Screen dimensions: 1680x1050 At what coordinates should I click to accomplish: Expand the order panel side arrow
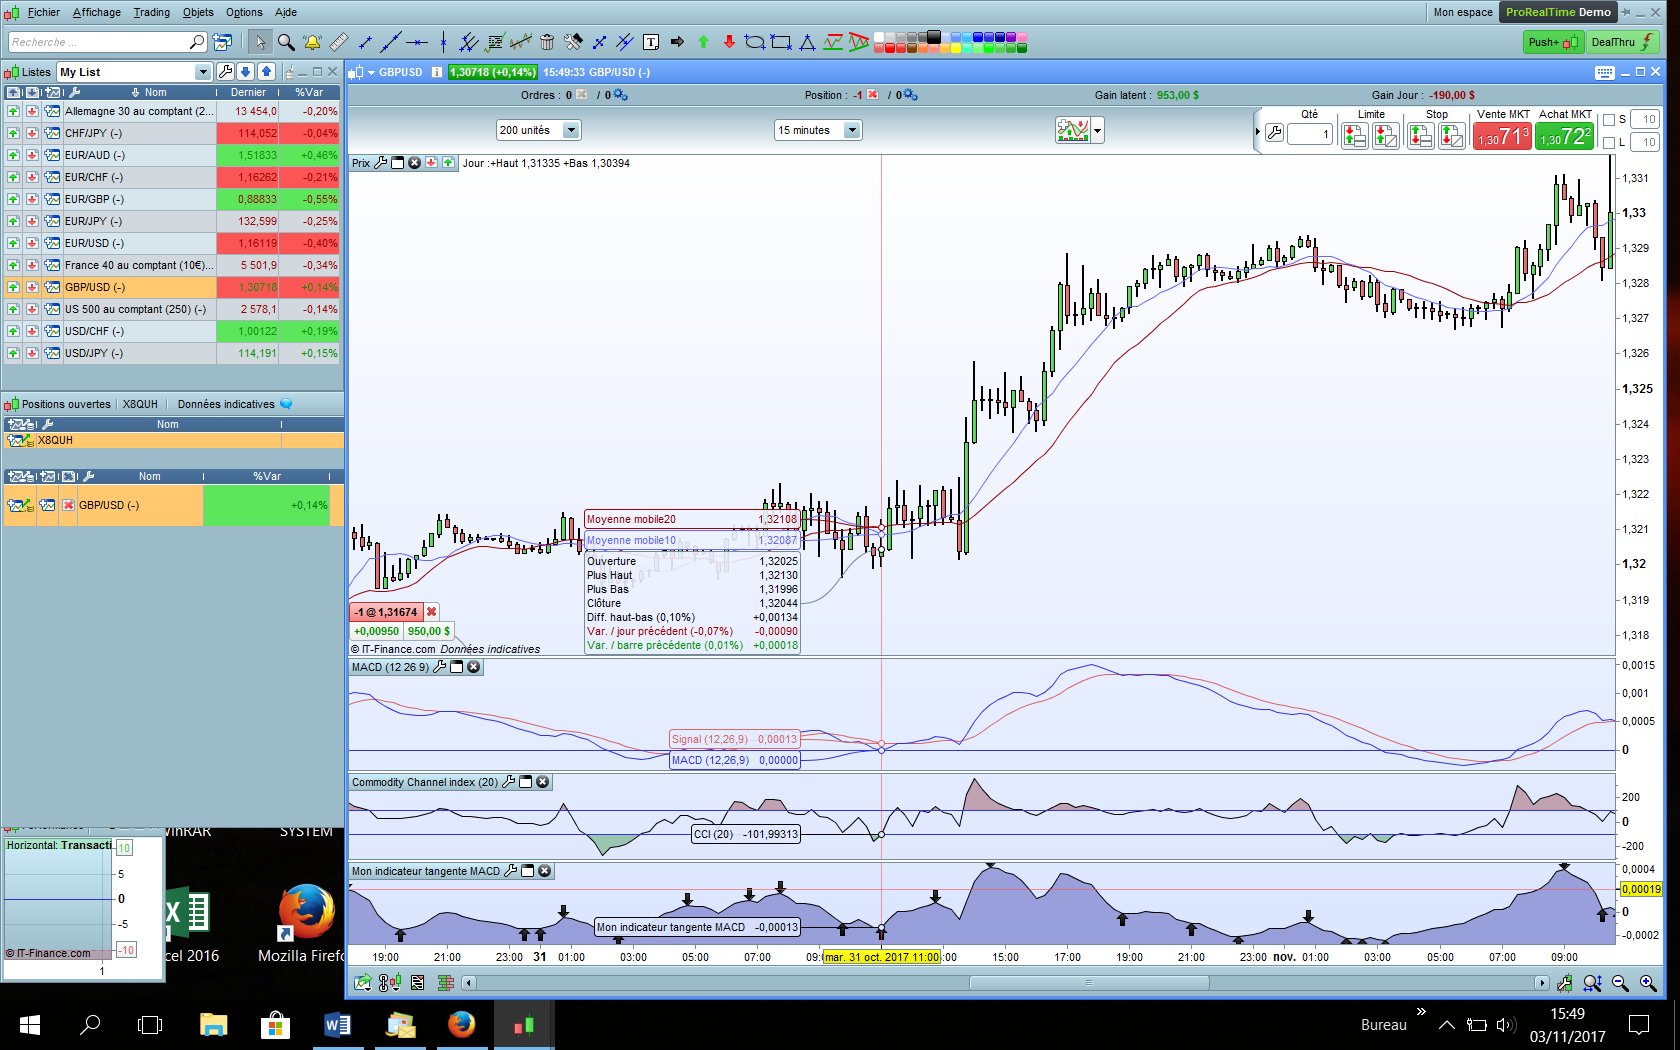tap(1258, 132)
